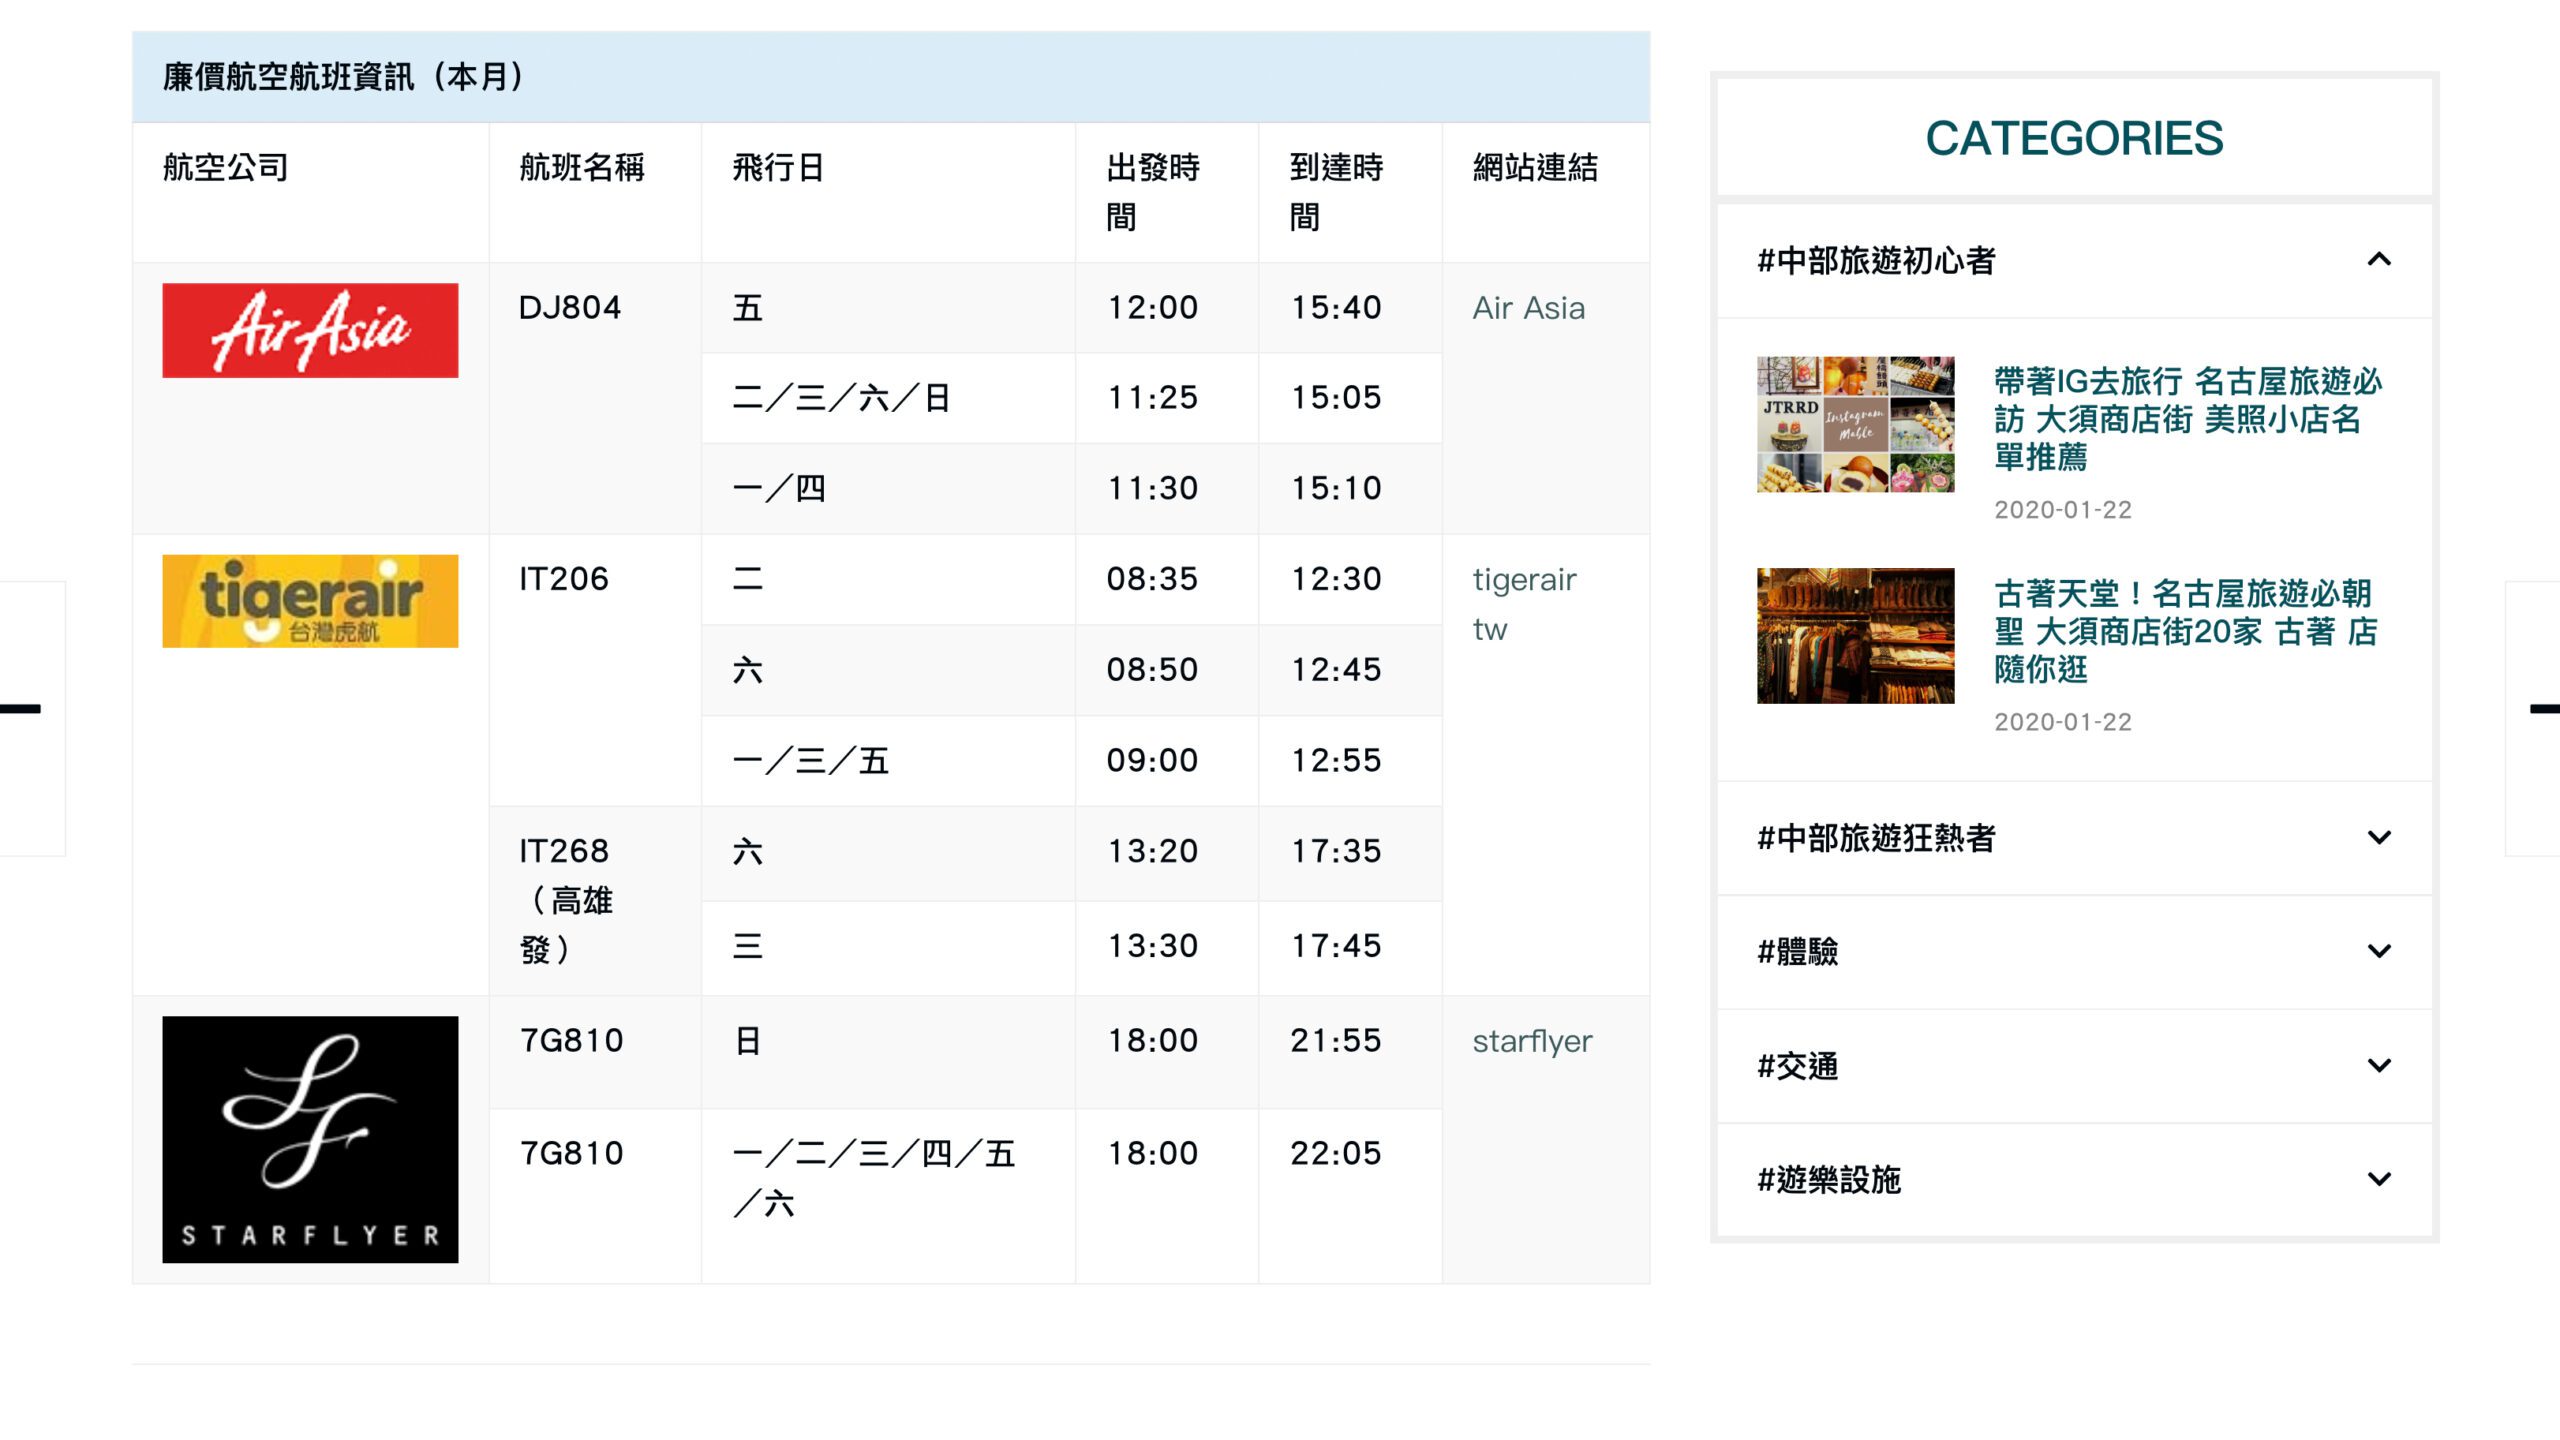Select the 7G810 cell departing 一/二/三/四/五/六
The width and height of the screenshot is (2560, 1440).
(x=595, y=1195)
